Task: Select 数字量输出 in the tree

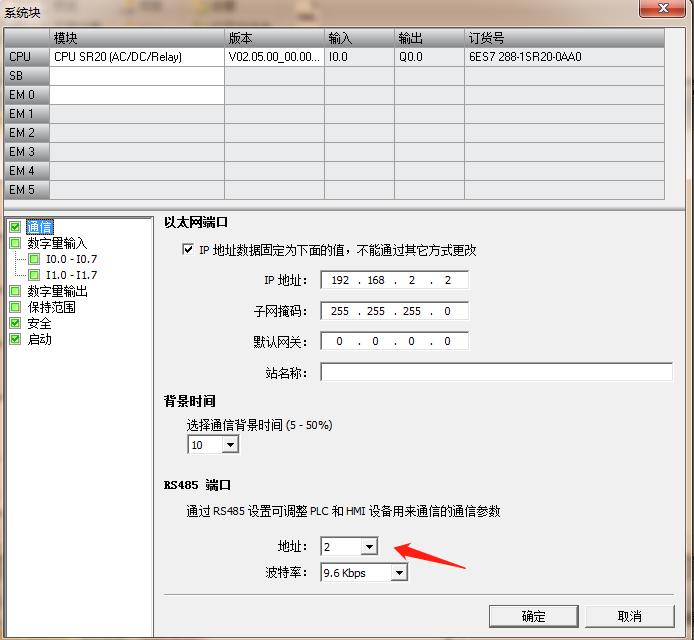Action: tap(57, 291)
